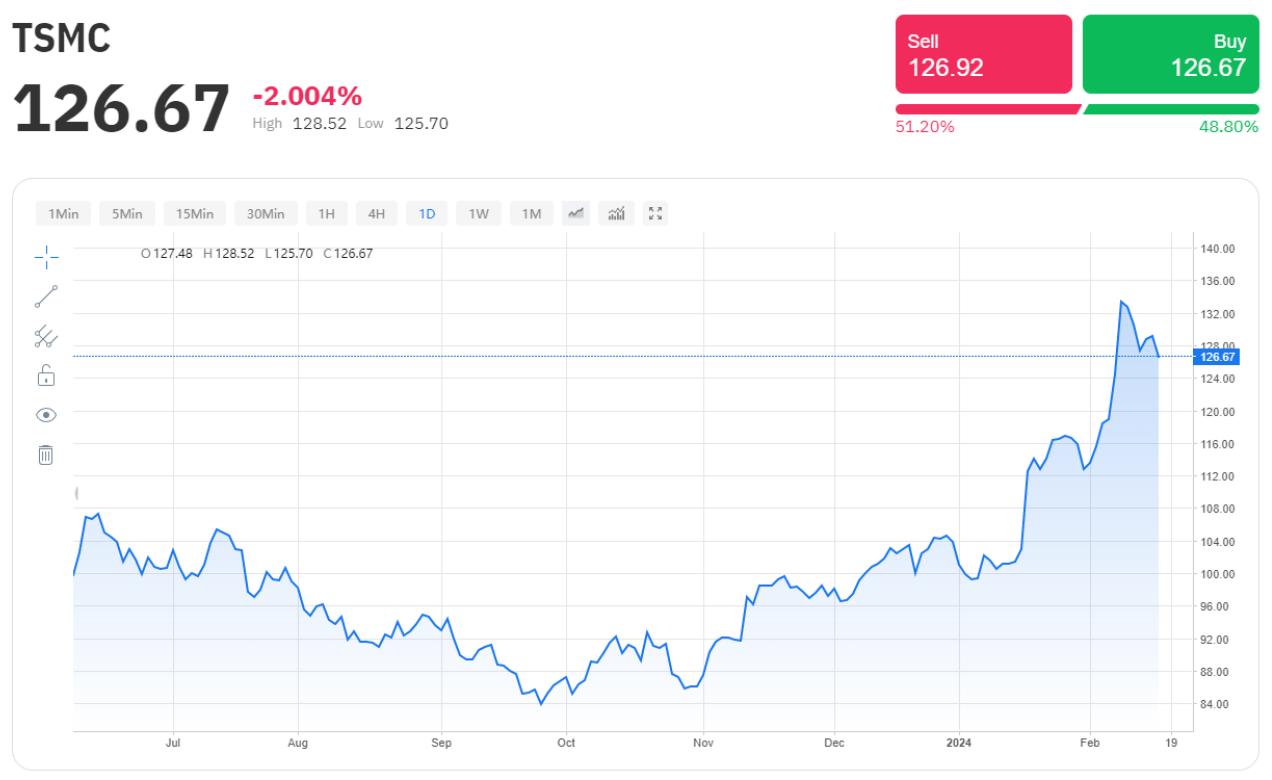The width and height of the screenshot is (1272, 780).
Task: Switch to the 1Min timeframe
Action: coord(63,214)
